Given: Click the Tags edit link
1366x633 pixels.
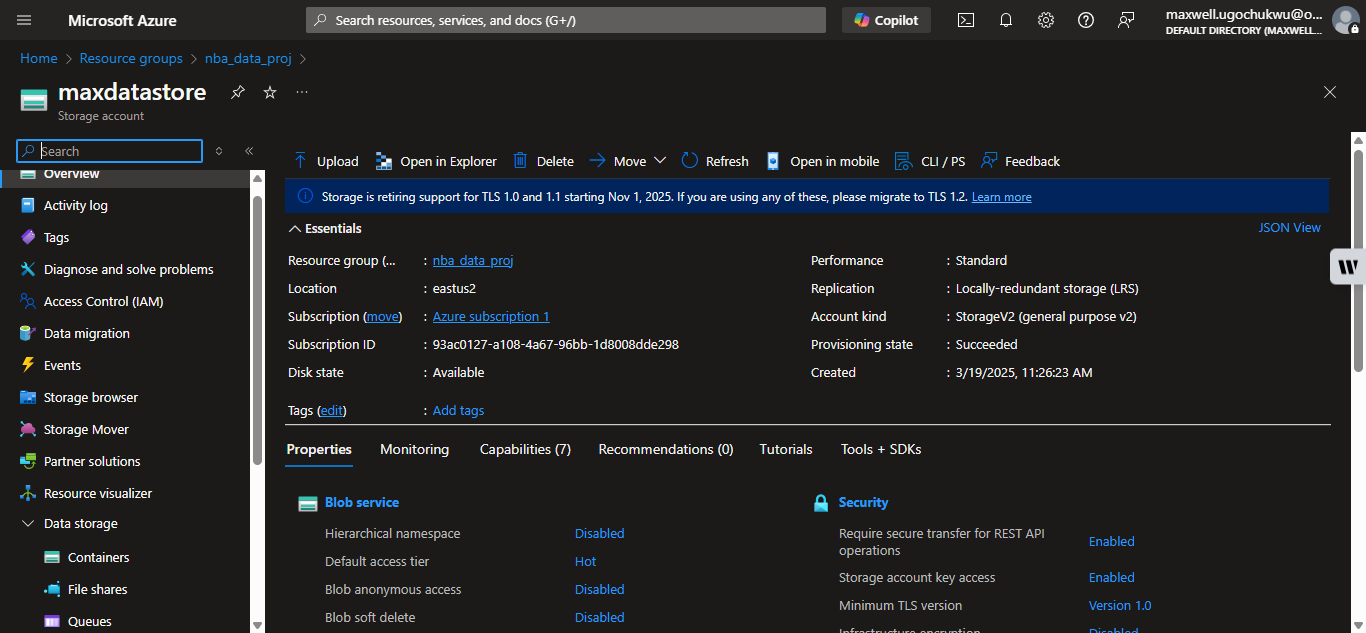Looking at the screenshot, I should point(332,410).
